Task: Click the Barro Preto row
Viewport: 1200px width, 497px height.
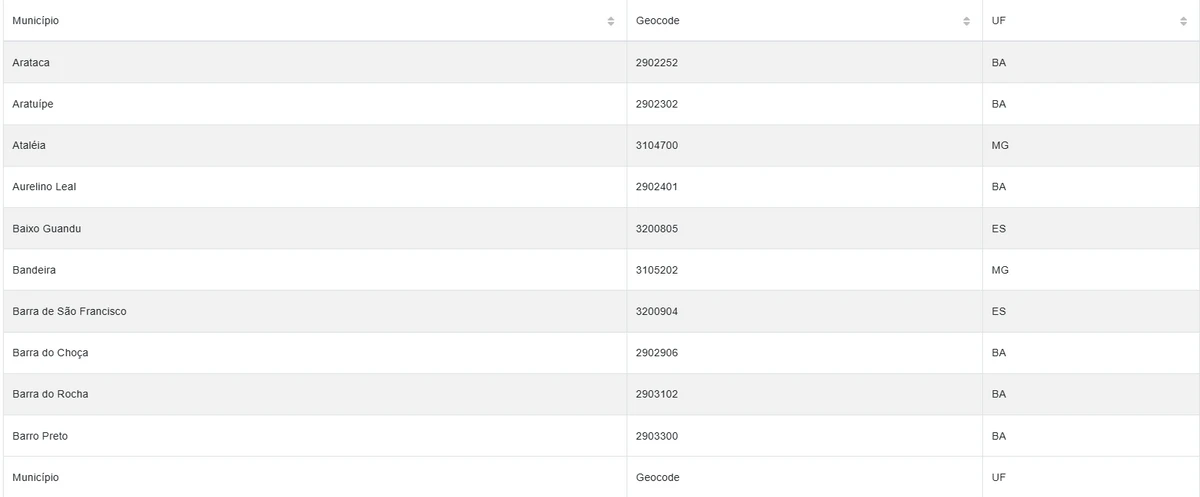Action: click(x=40, y=436)
